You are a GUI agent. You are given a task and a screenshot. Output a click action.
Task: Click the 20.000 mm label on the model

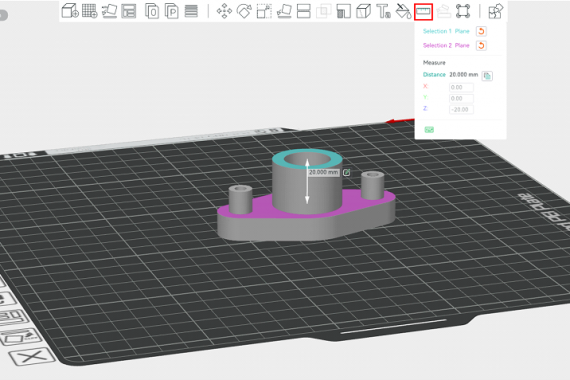pyautogui.click(x=323, y=172)
